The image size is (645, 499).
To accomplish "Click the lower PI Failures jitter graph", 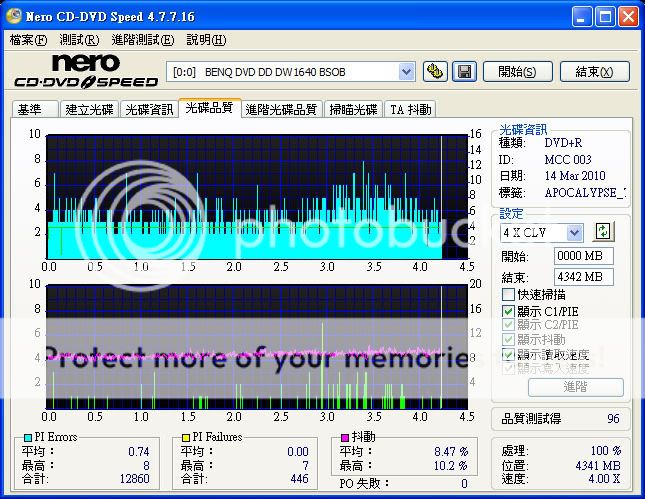I will pos(257,346).
